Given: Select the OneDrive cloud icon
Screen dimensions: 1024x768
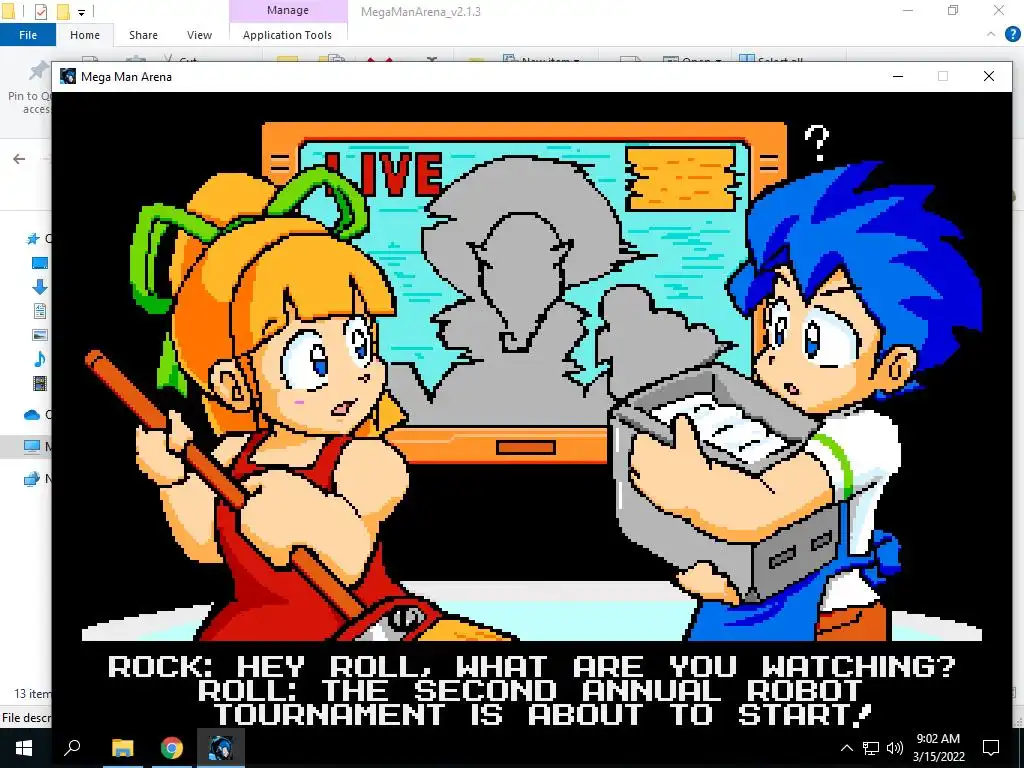Looking at the screenshot, I should pos(32,415).
